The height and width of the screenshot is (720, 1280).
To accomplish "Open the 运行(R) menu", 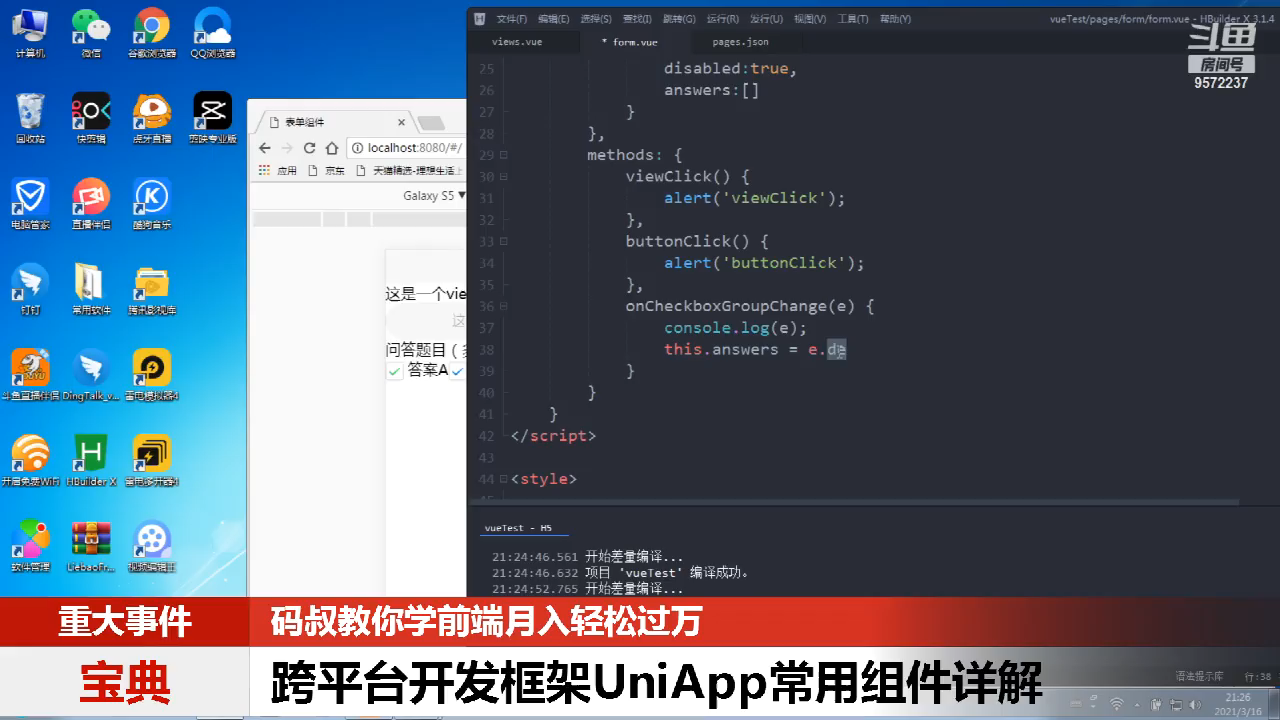I will click(722, 19).
